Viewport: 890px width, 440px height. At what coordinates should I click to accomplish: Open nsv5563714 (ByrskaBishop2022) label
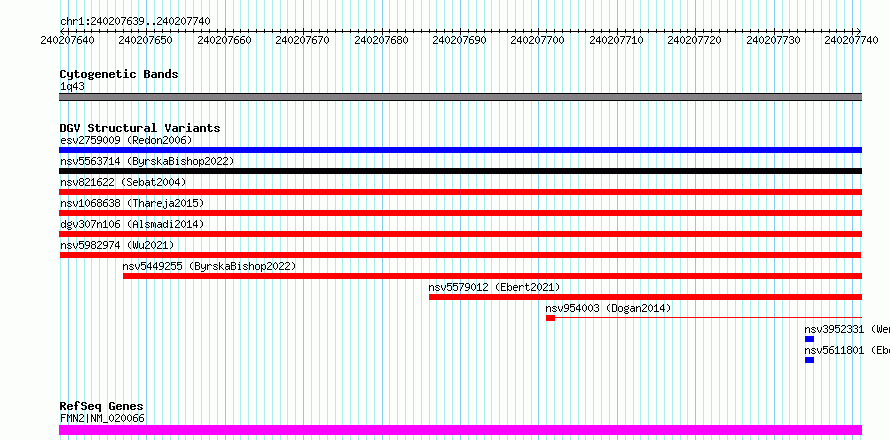147,161
